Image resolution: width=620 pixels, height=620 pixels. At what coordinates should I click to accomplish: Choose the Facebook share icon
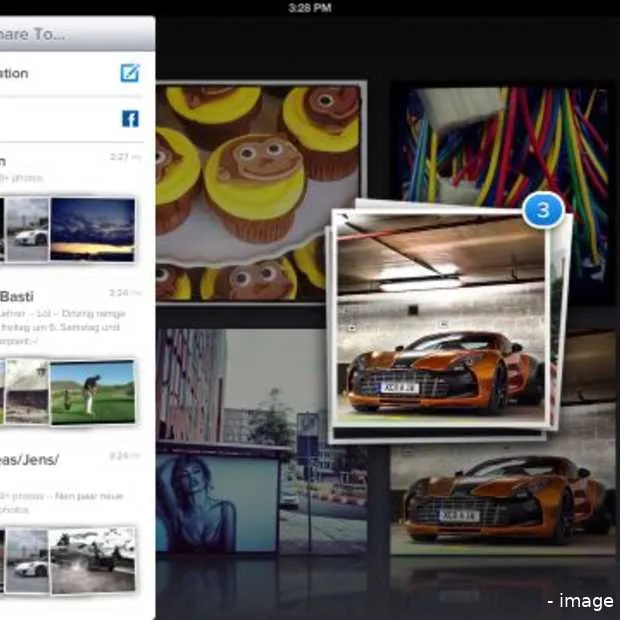(130, 119)
